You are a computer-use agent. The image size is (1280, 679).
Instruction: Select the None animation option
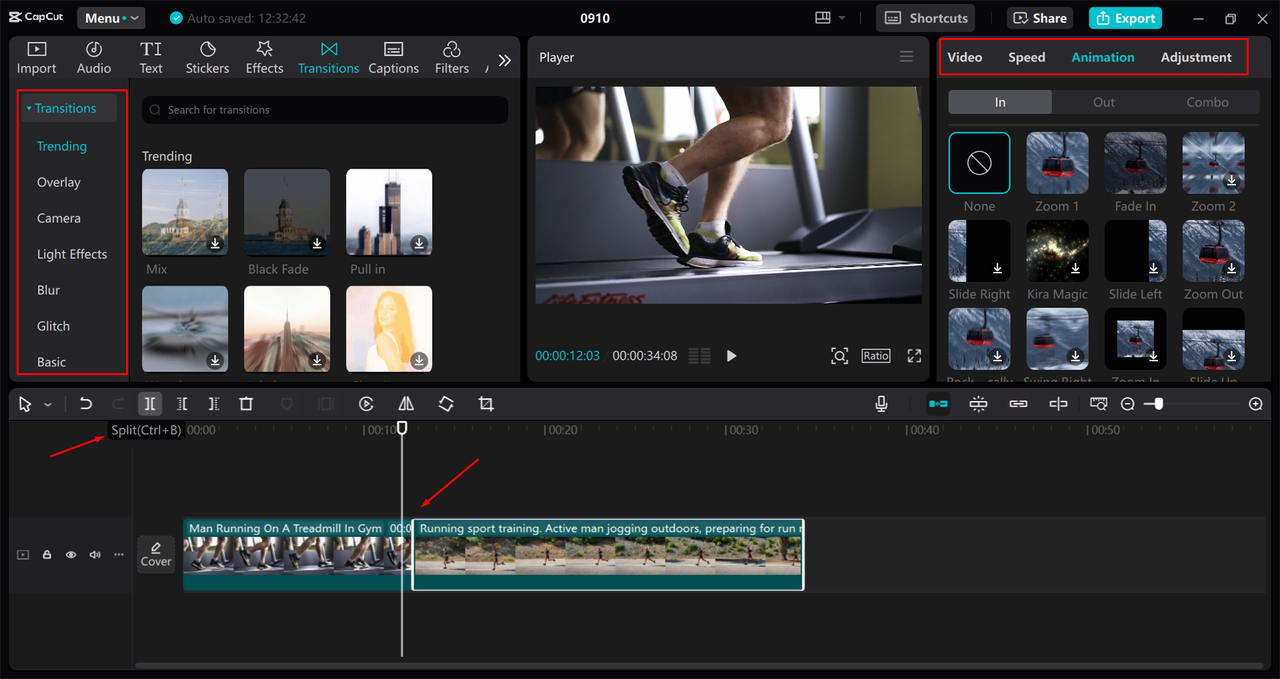tap(979, 163)
